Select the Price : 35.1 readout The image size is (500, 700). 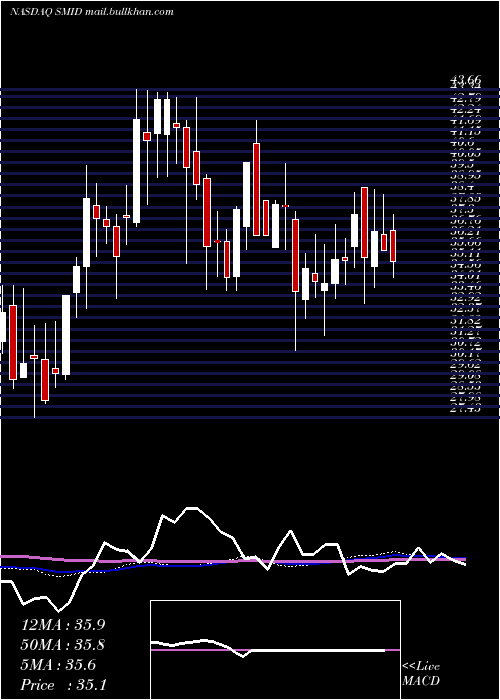tap(63, 685)
